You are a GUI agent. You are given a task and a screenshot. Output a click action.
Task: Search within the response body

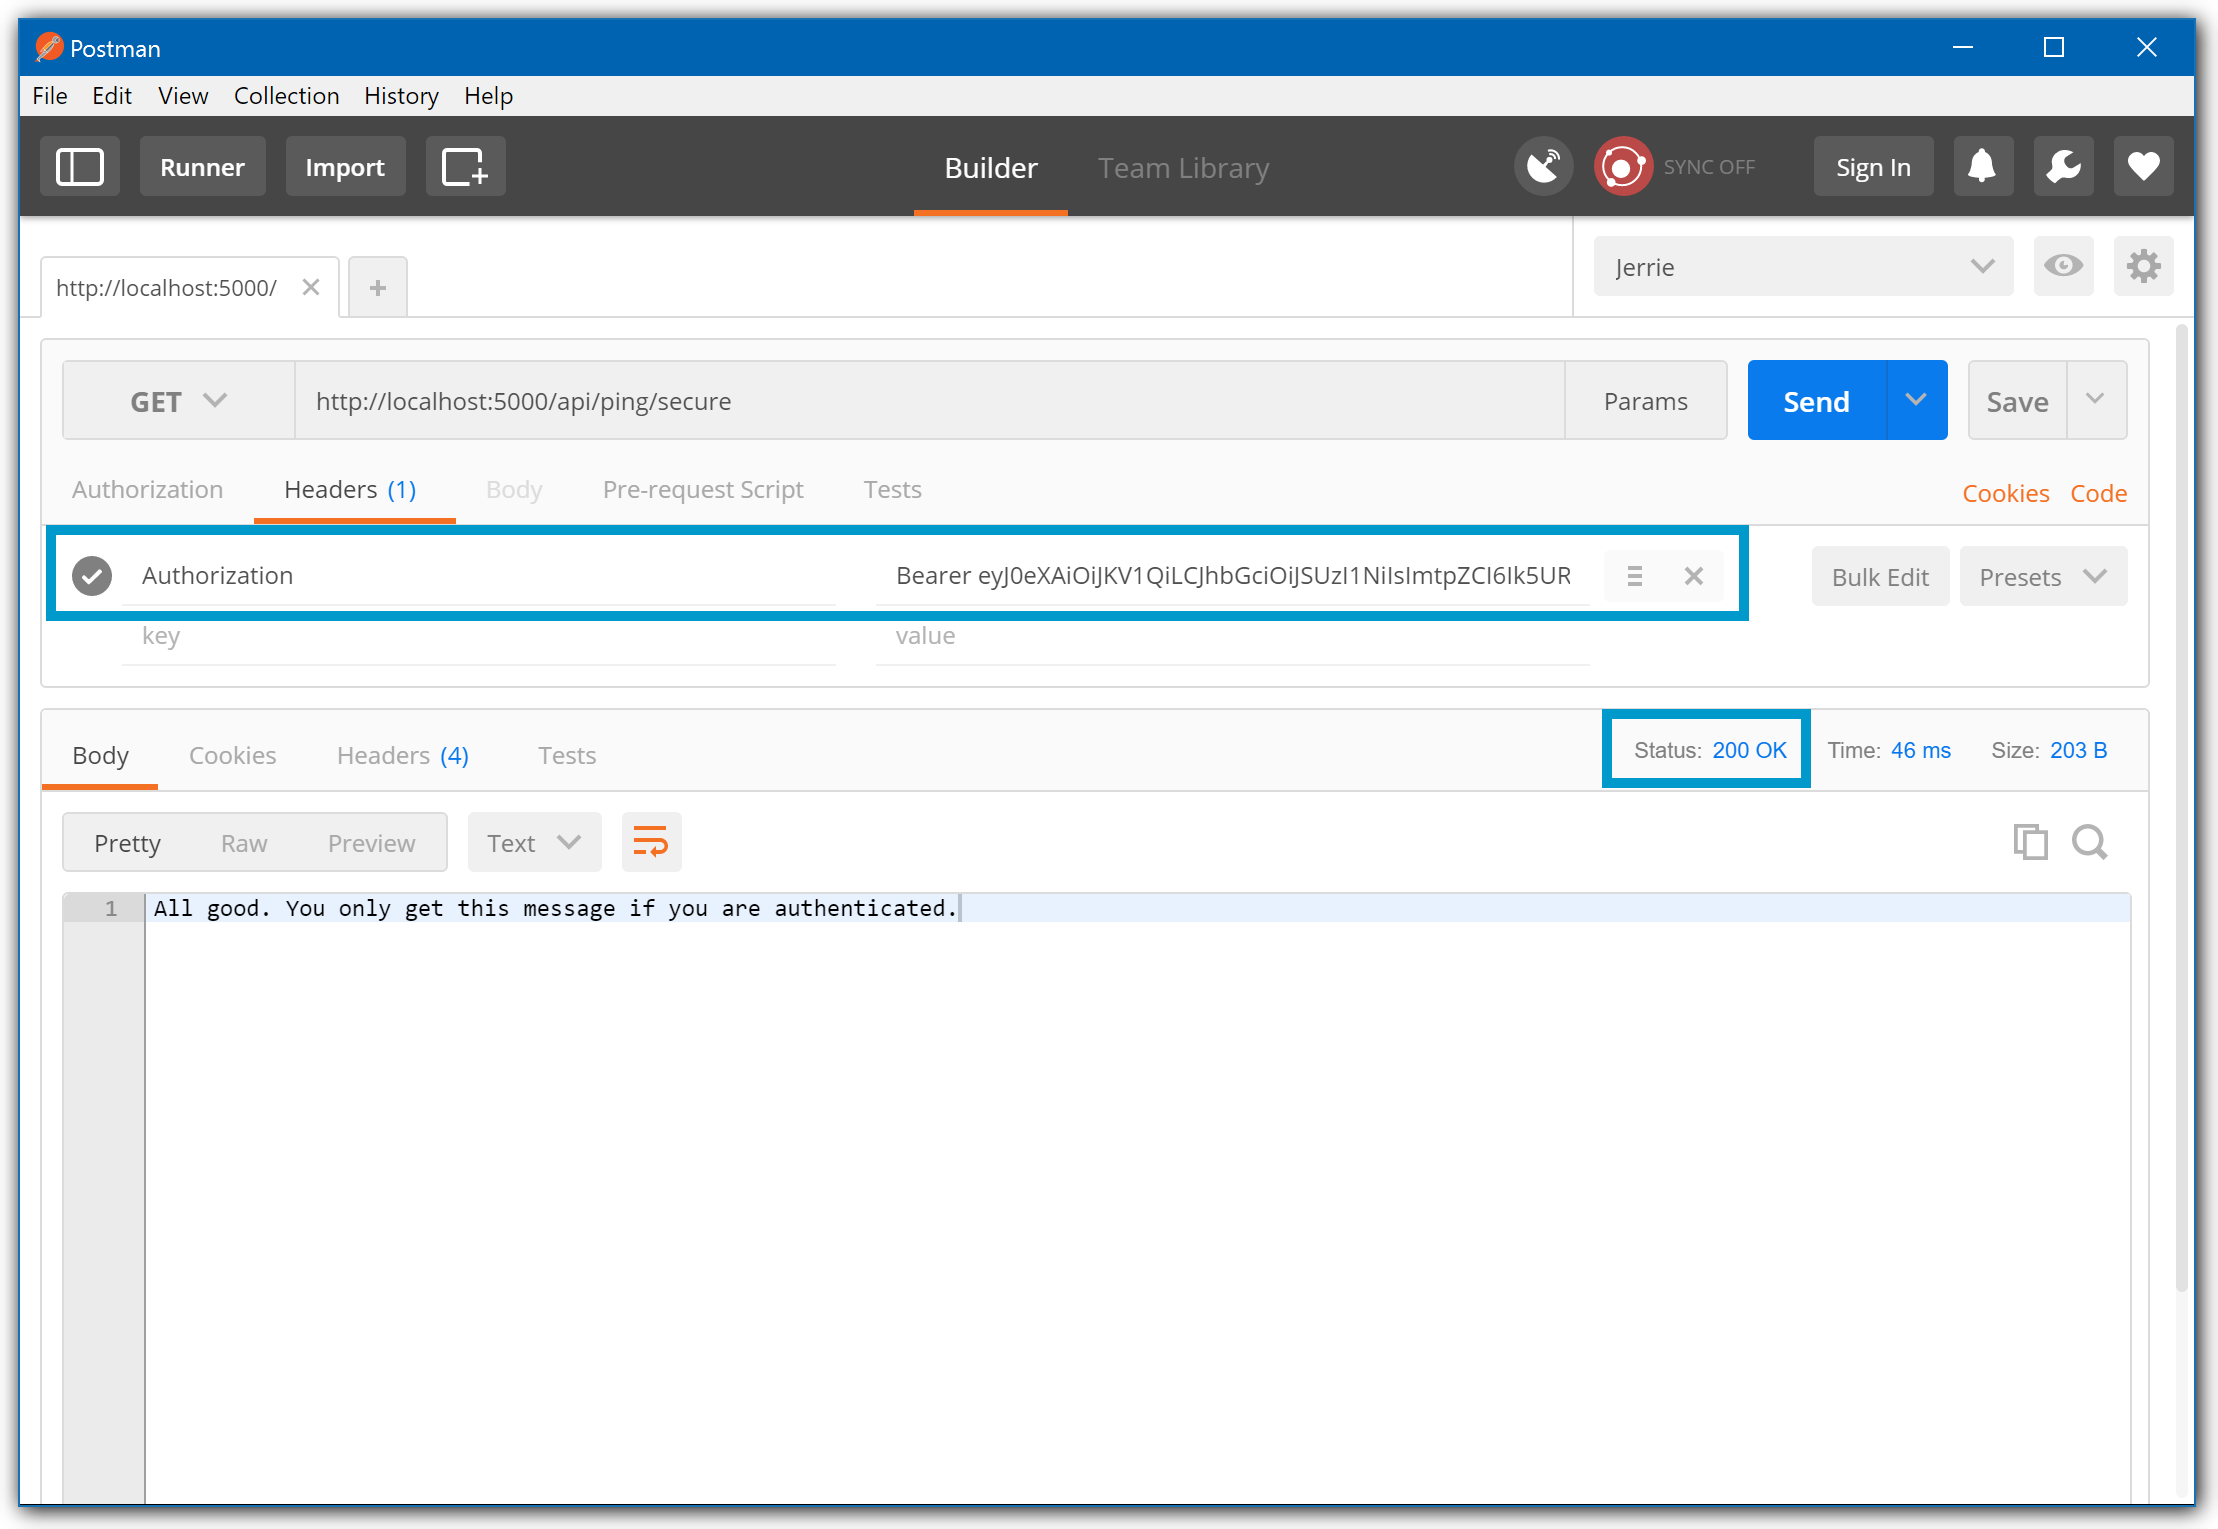[x=2089, y=842]
